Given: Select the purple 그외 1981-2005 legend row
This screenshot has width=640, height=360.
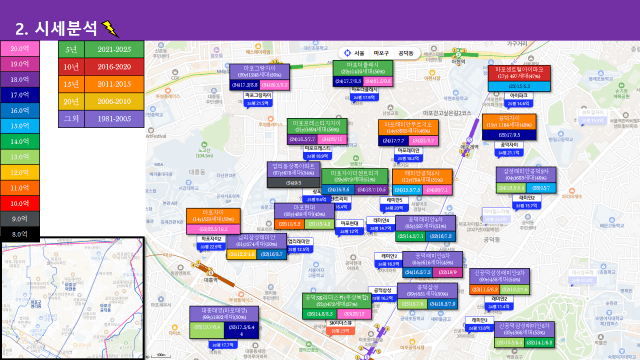Looking at the screenshot, I should (x=101, y=119).
